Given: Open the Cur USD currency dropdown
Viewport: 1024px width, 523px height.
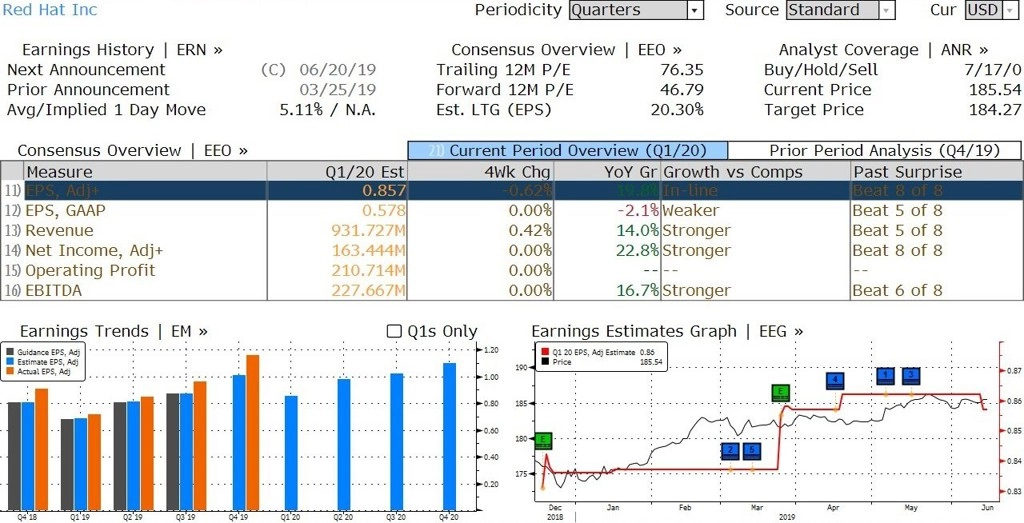Looking at the screenshot, I should pyautogui.click(x=991, y=10).
